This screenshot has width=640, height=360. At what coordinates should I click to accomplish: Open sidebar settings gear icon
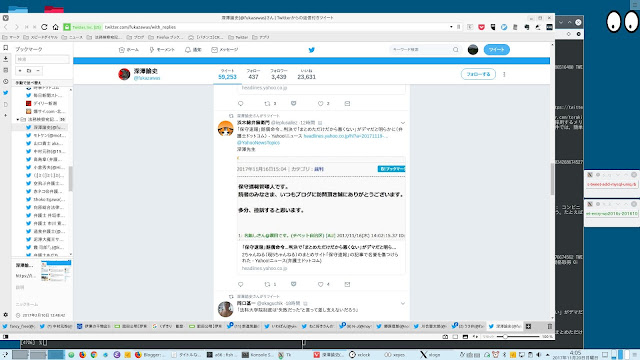pos(5,315)
